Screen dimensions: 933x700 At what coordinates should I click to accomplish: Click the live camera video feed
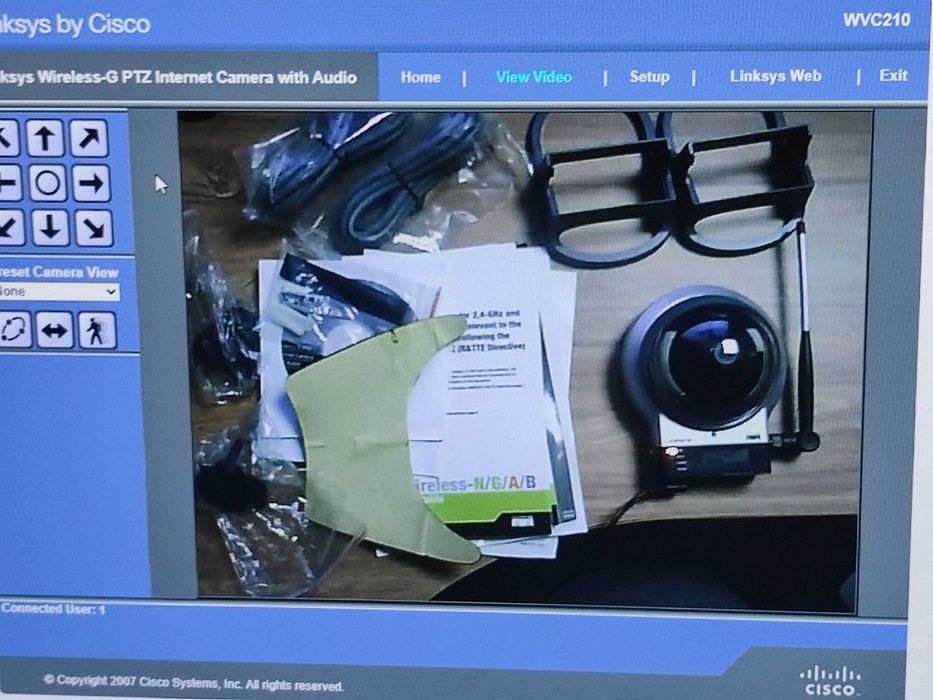point(526,361)
